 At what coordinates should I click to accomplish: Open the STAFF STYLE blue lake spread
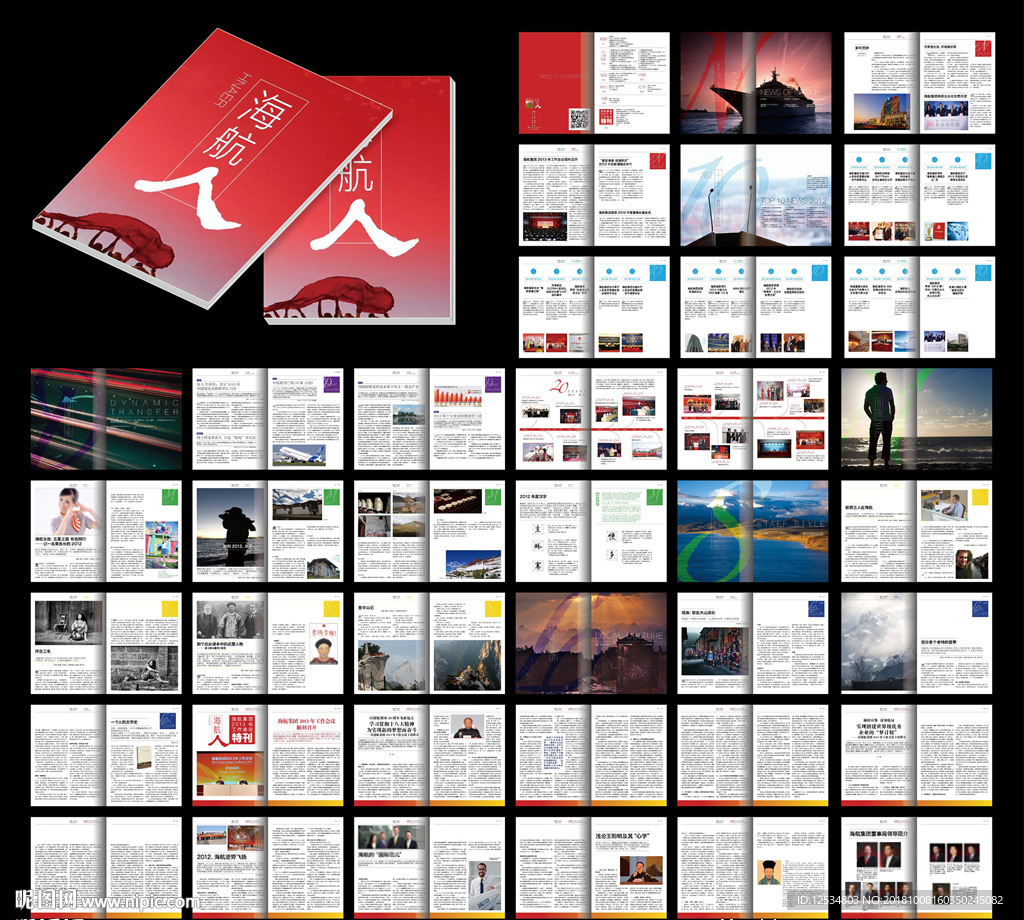tap(753, 531)
